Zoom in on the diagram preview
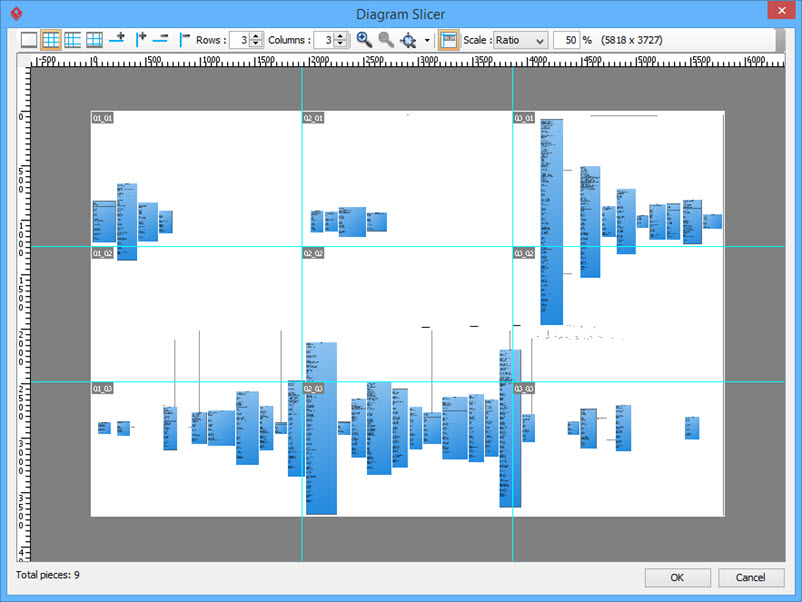 (362, 40)
